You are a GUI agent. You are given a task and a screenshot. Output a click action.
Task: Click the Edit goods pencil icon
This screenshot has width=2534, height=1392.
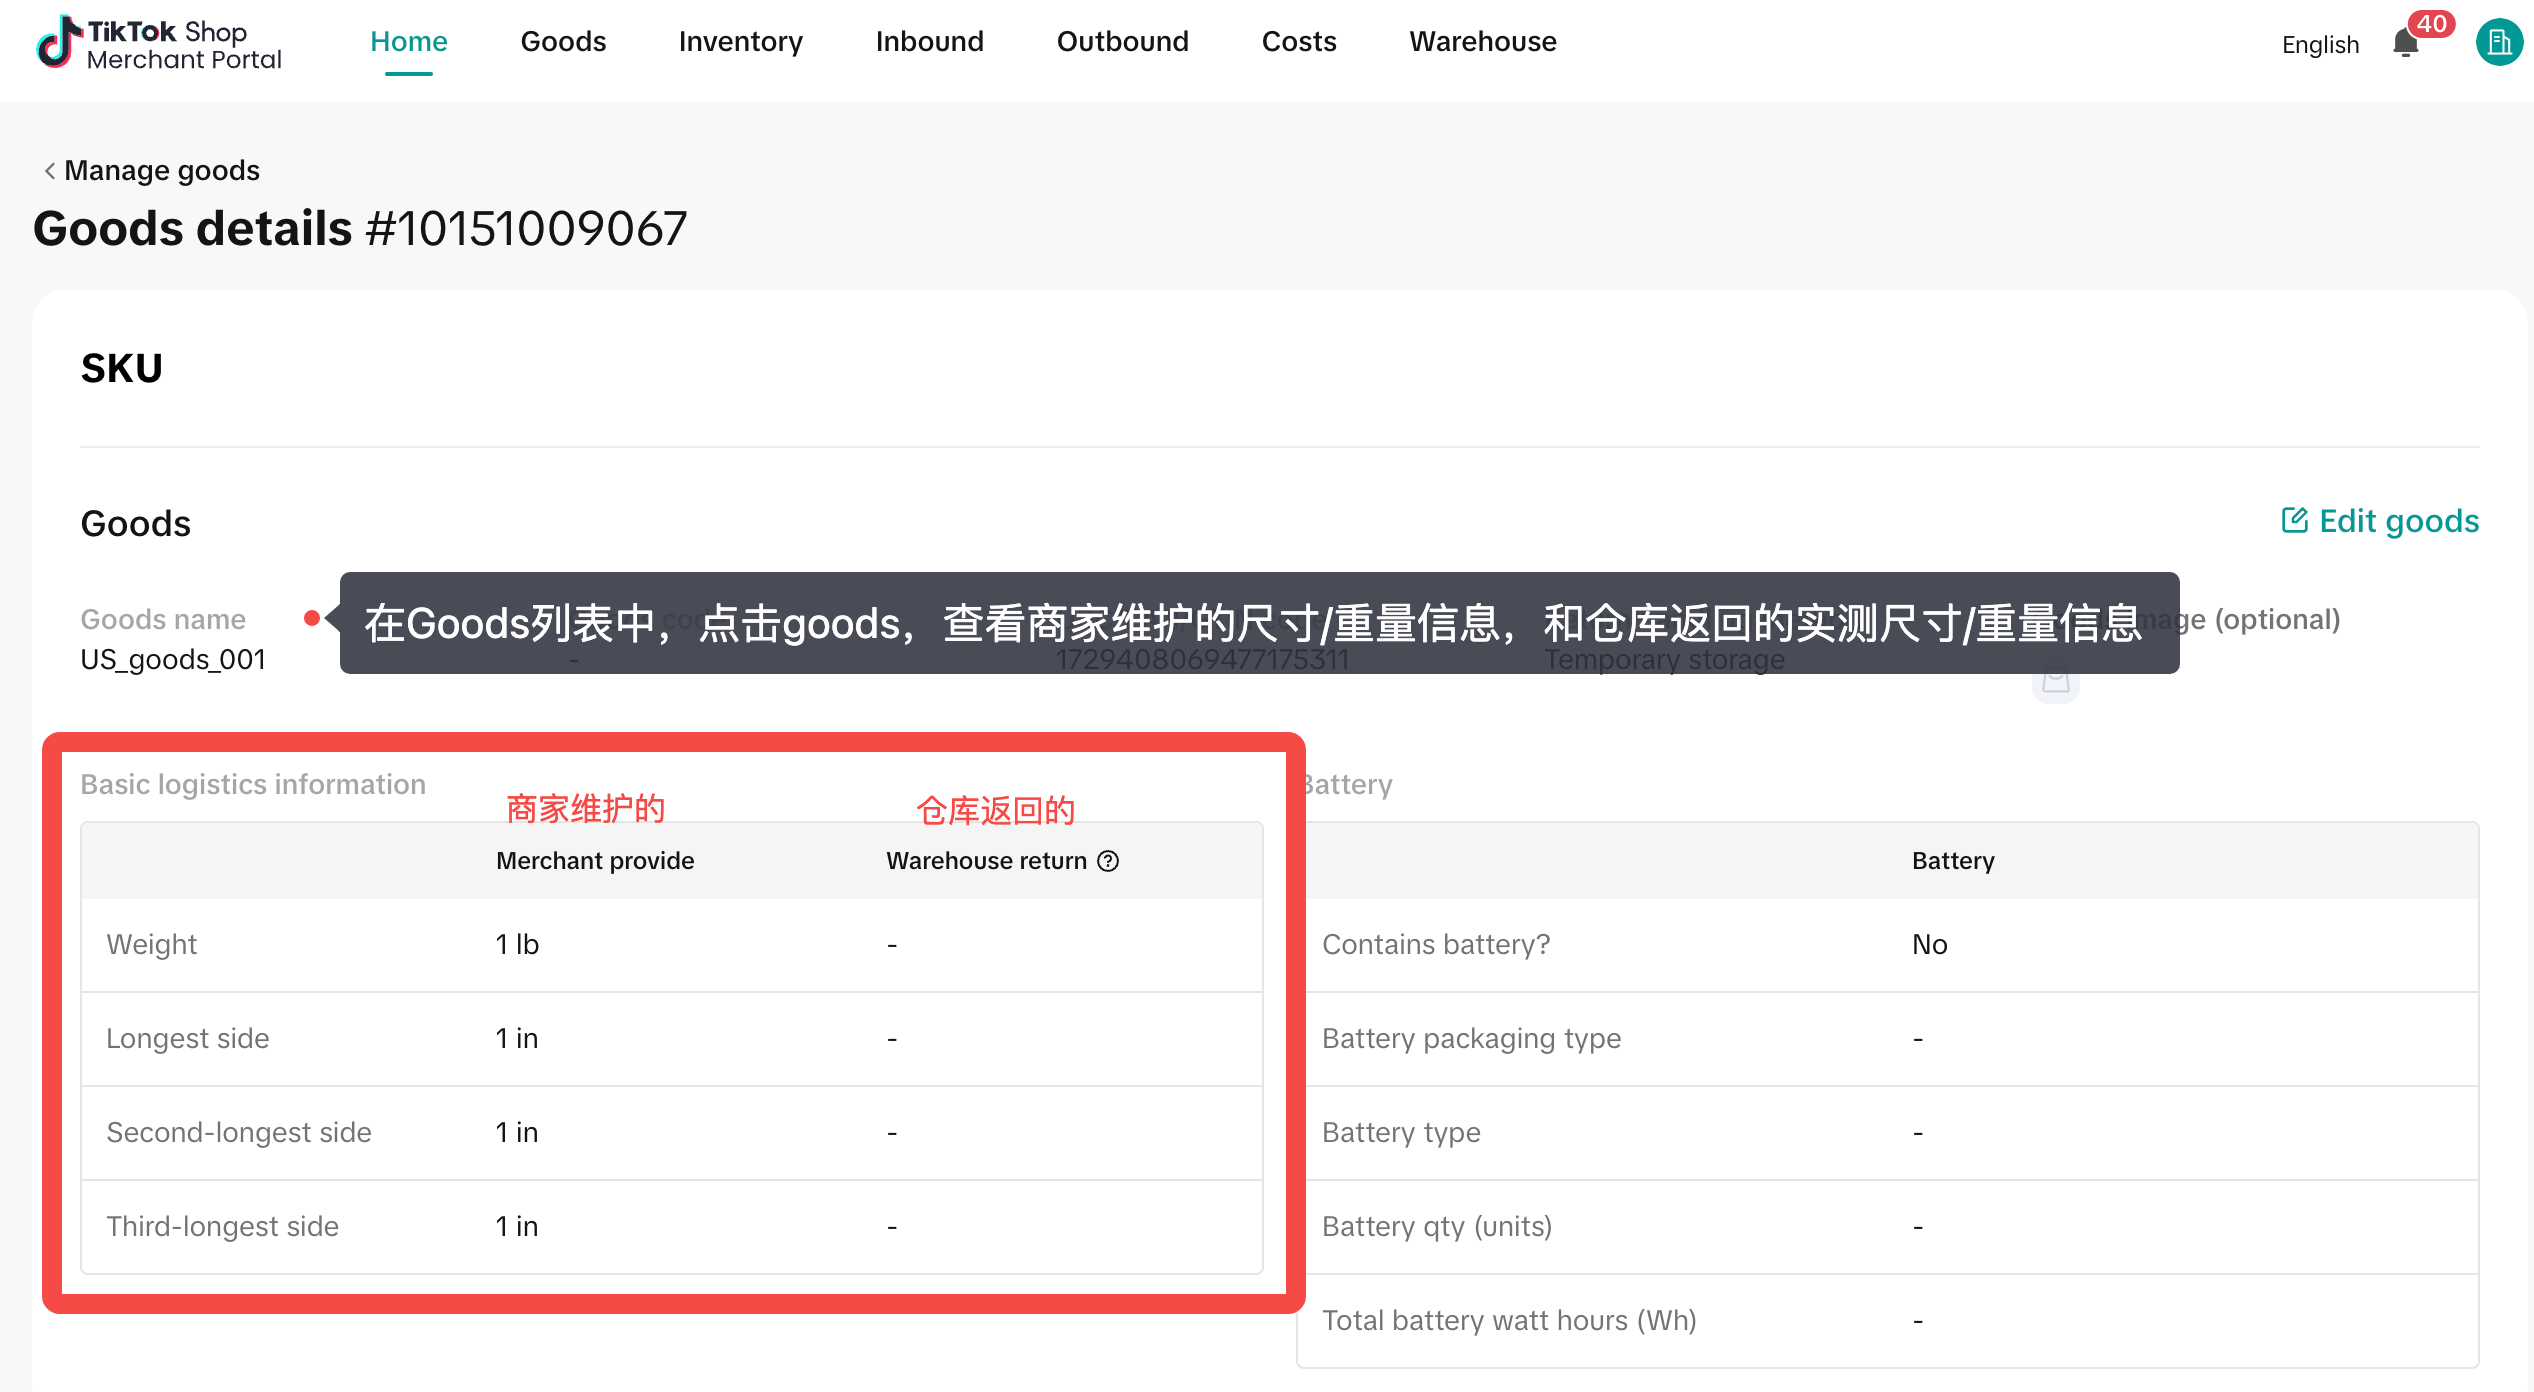(2293, 520)
